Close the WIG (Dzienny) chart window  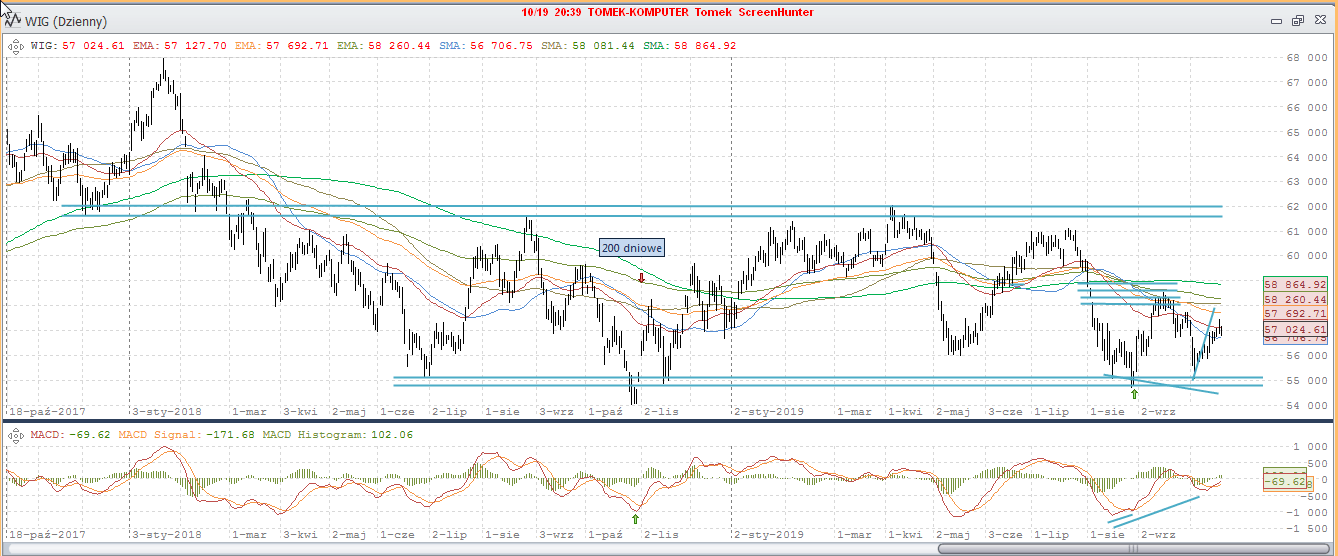(1318, 21)
